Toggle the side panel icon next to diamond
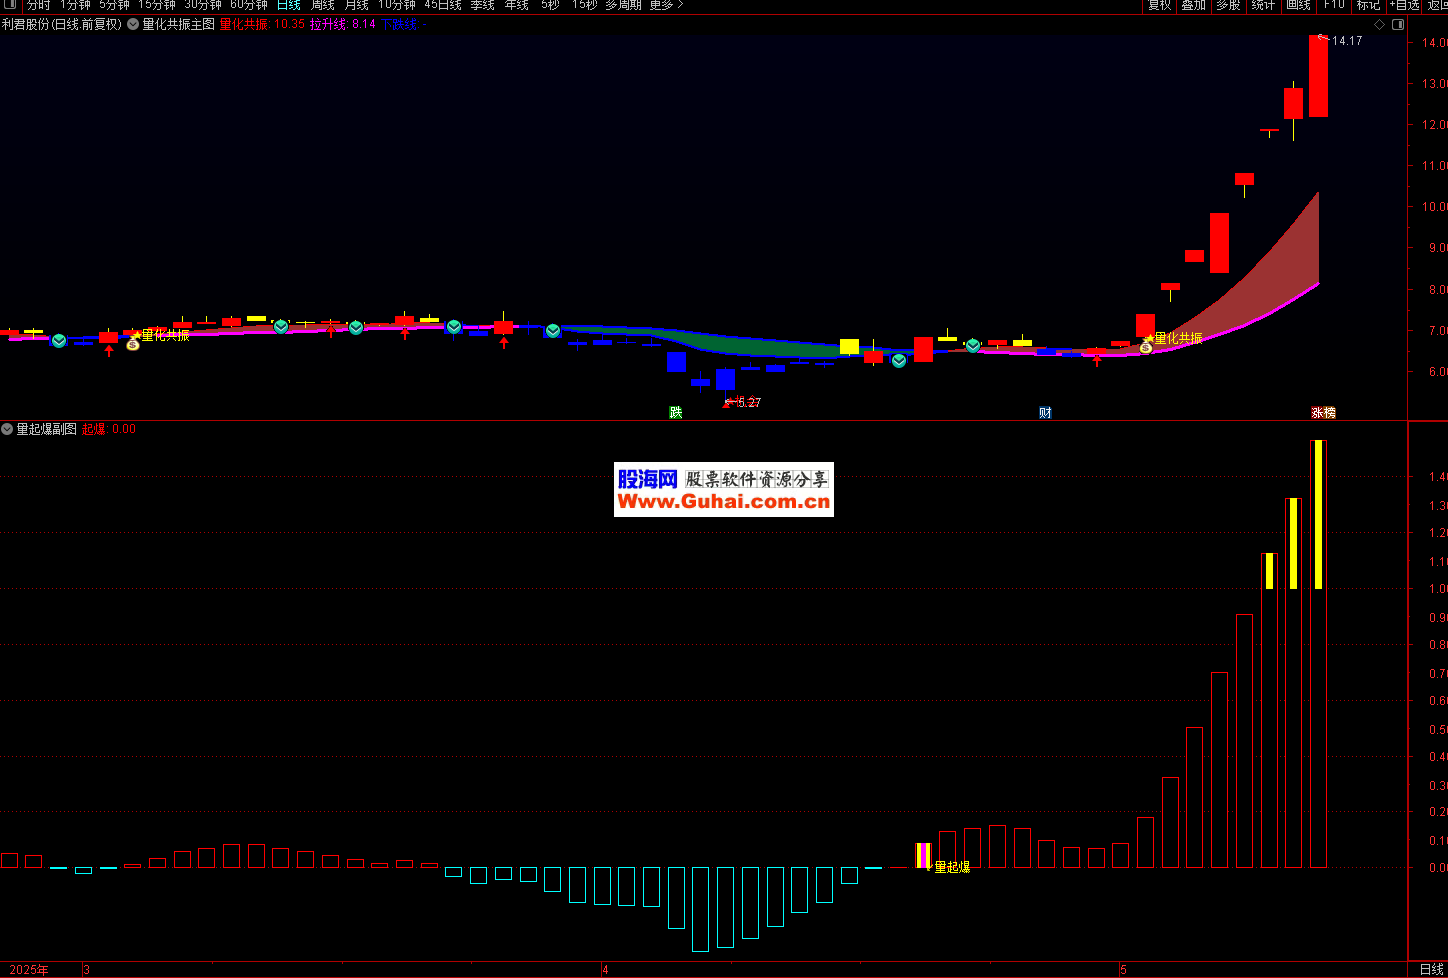 click(x=1398, y=25)
